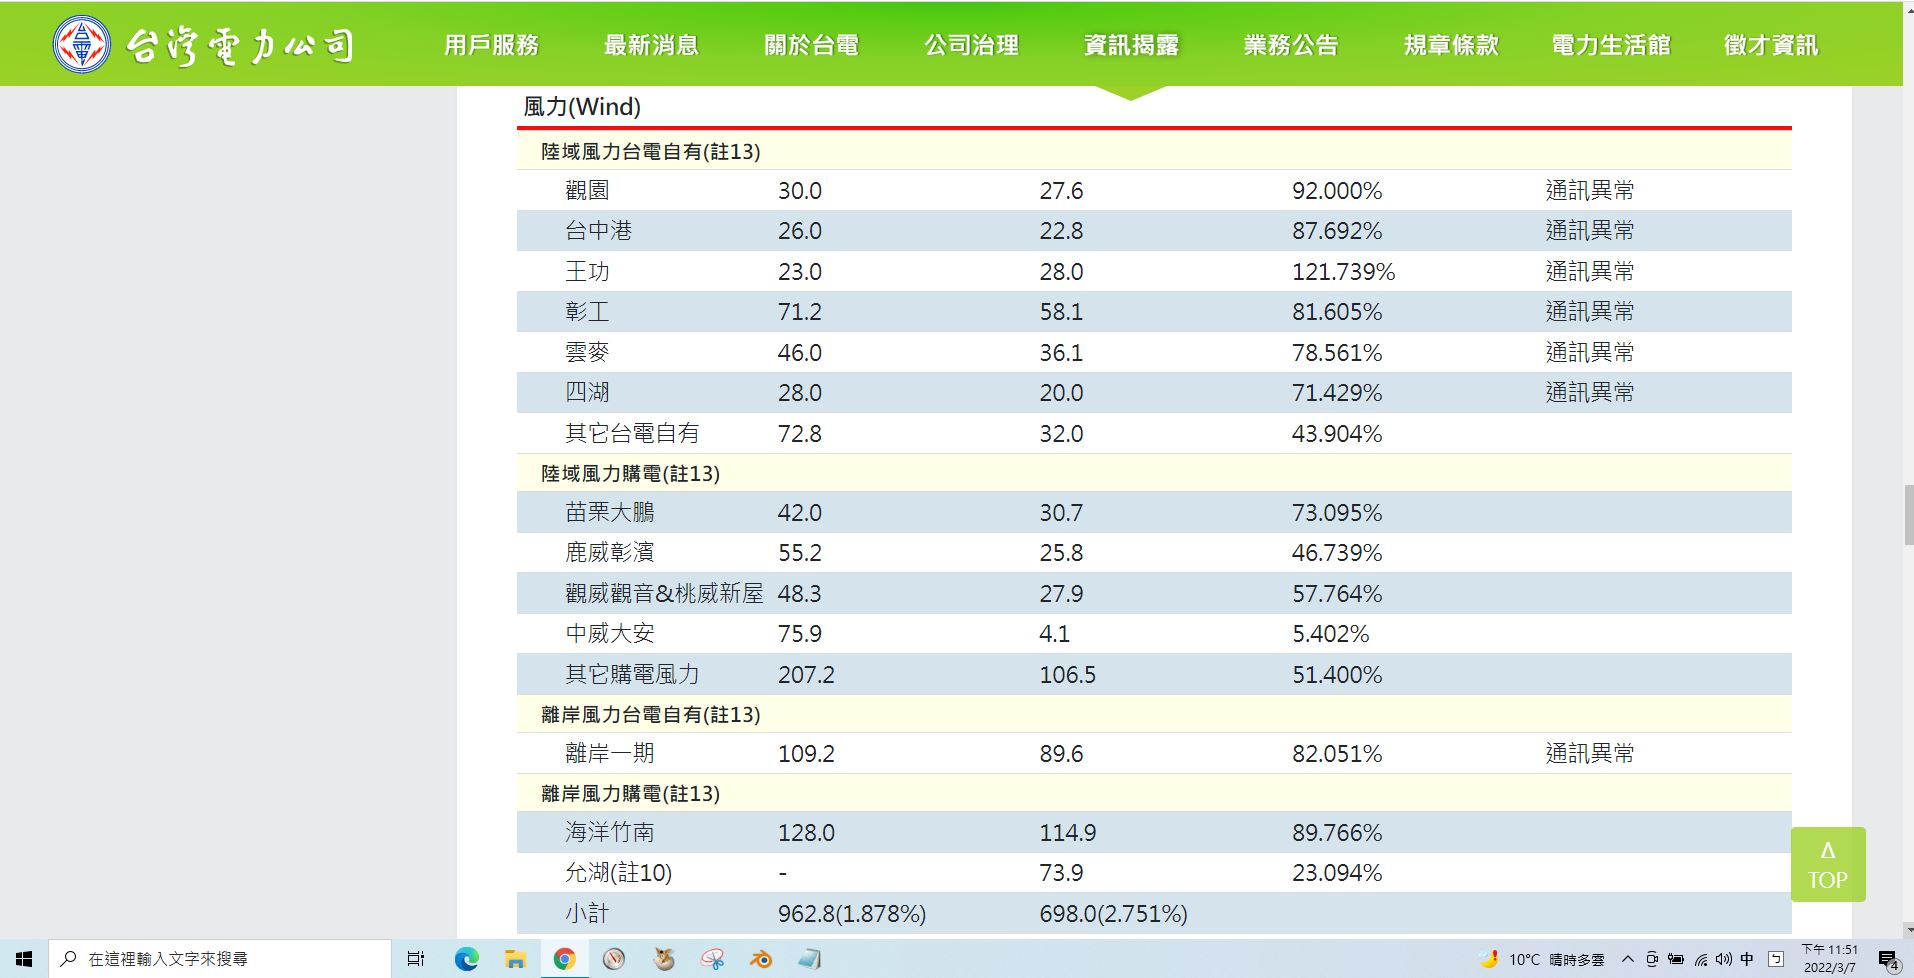
Task: Open the weather widget showing 10°C
Action: coord(1541,959)
